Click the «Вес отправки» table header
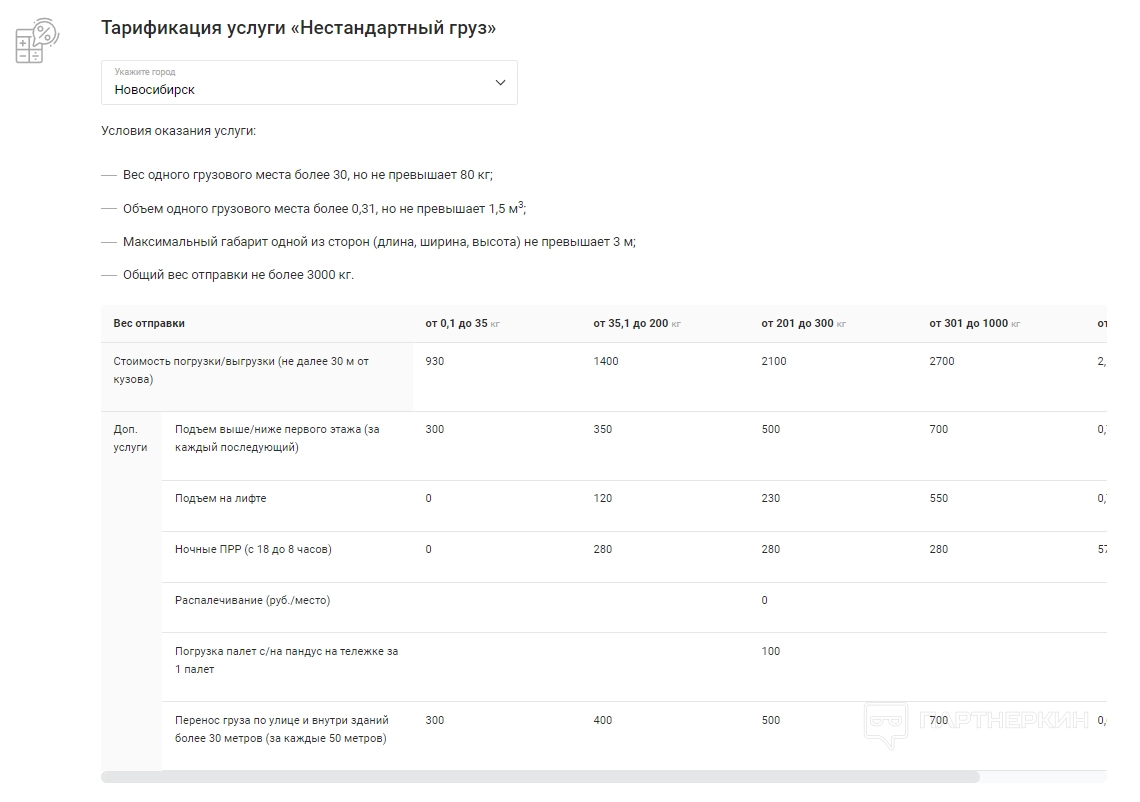Viewport: 1140px width, 802px height. click(149, 324)
